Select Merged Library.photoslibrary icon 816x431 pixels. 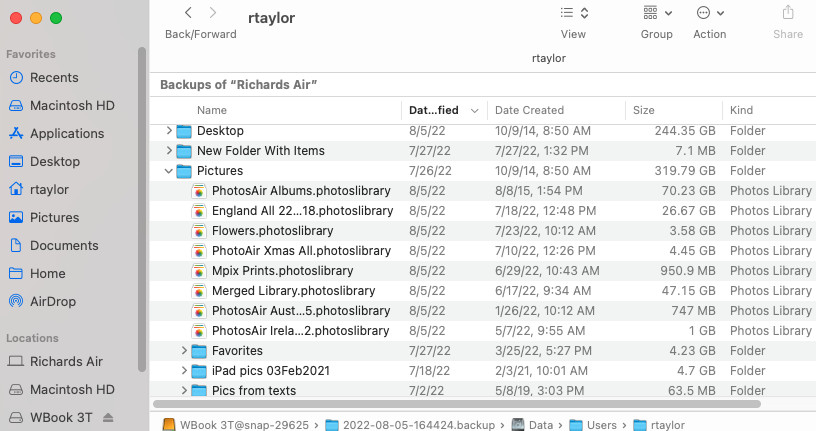click(x=199, y=291)
